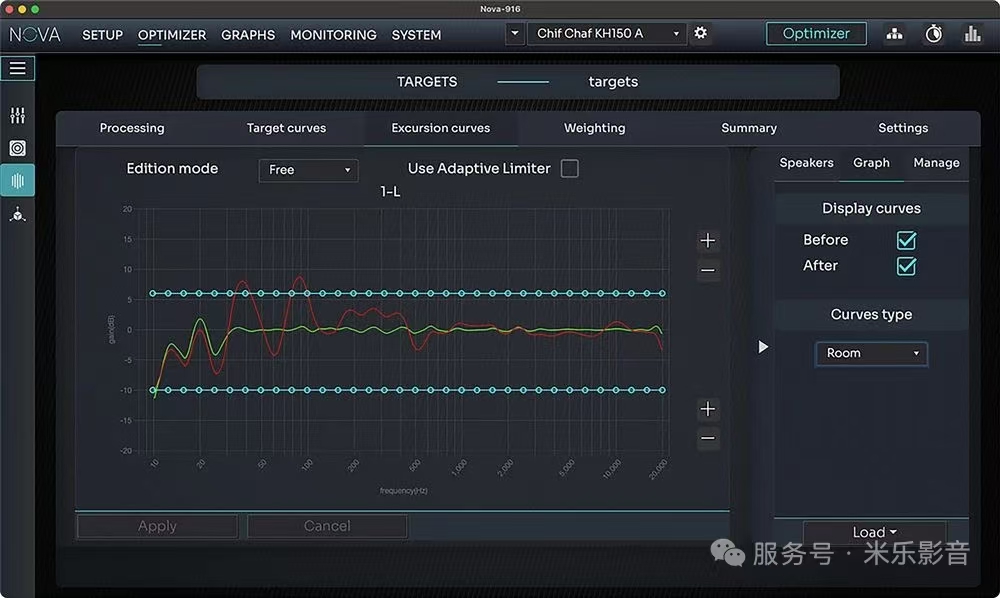This screenshot has height=598, width=1000.
Task: Open the Chif Chaf KH150 A preset dropdown
Action: 606,34
